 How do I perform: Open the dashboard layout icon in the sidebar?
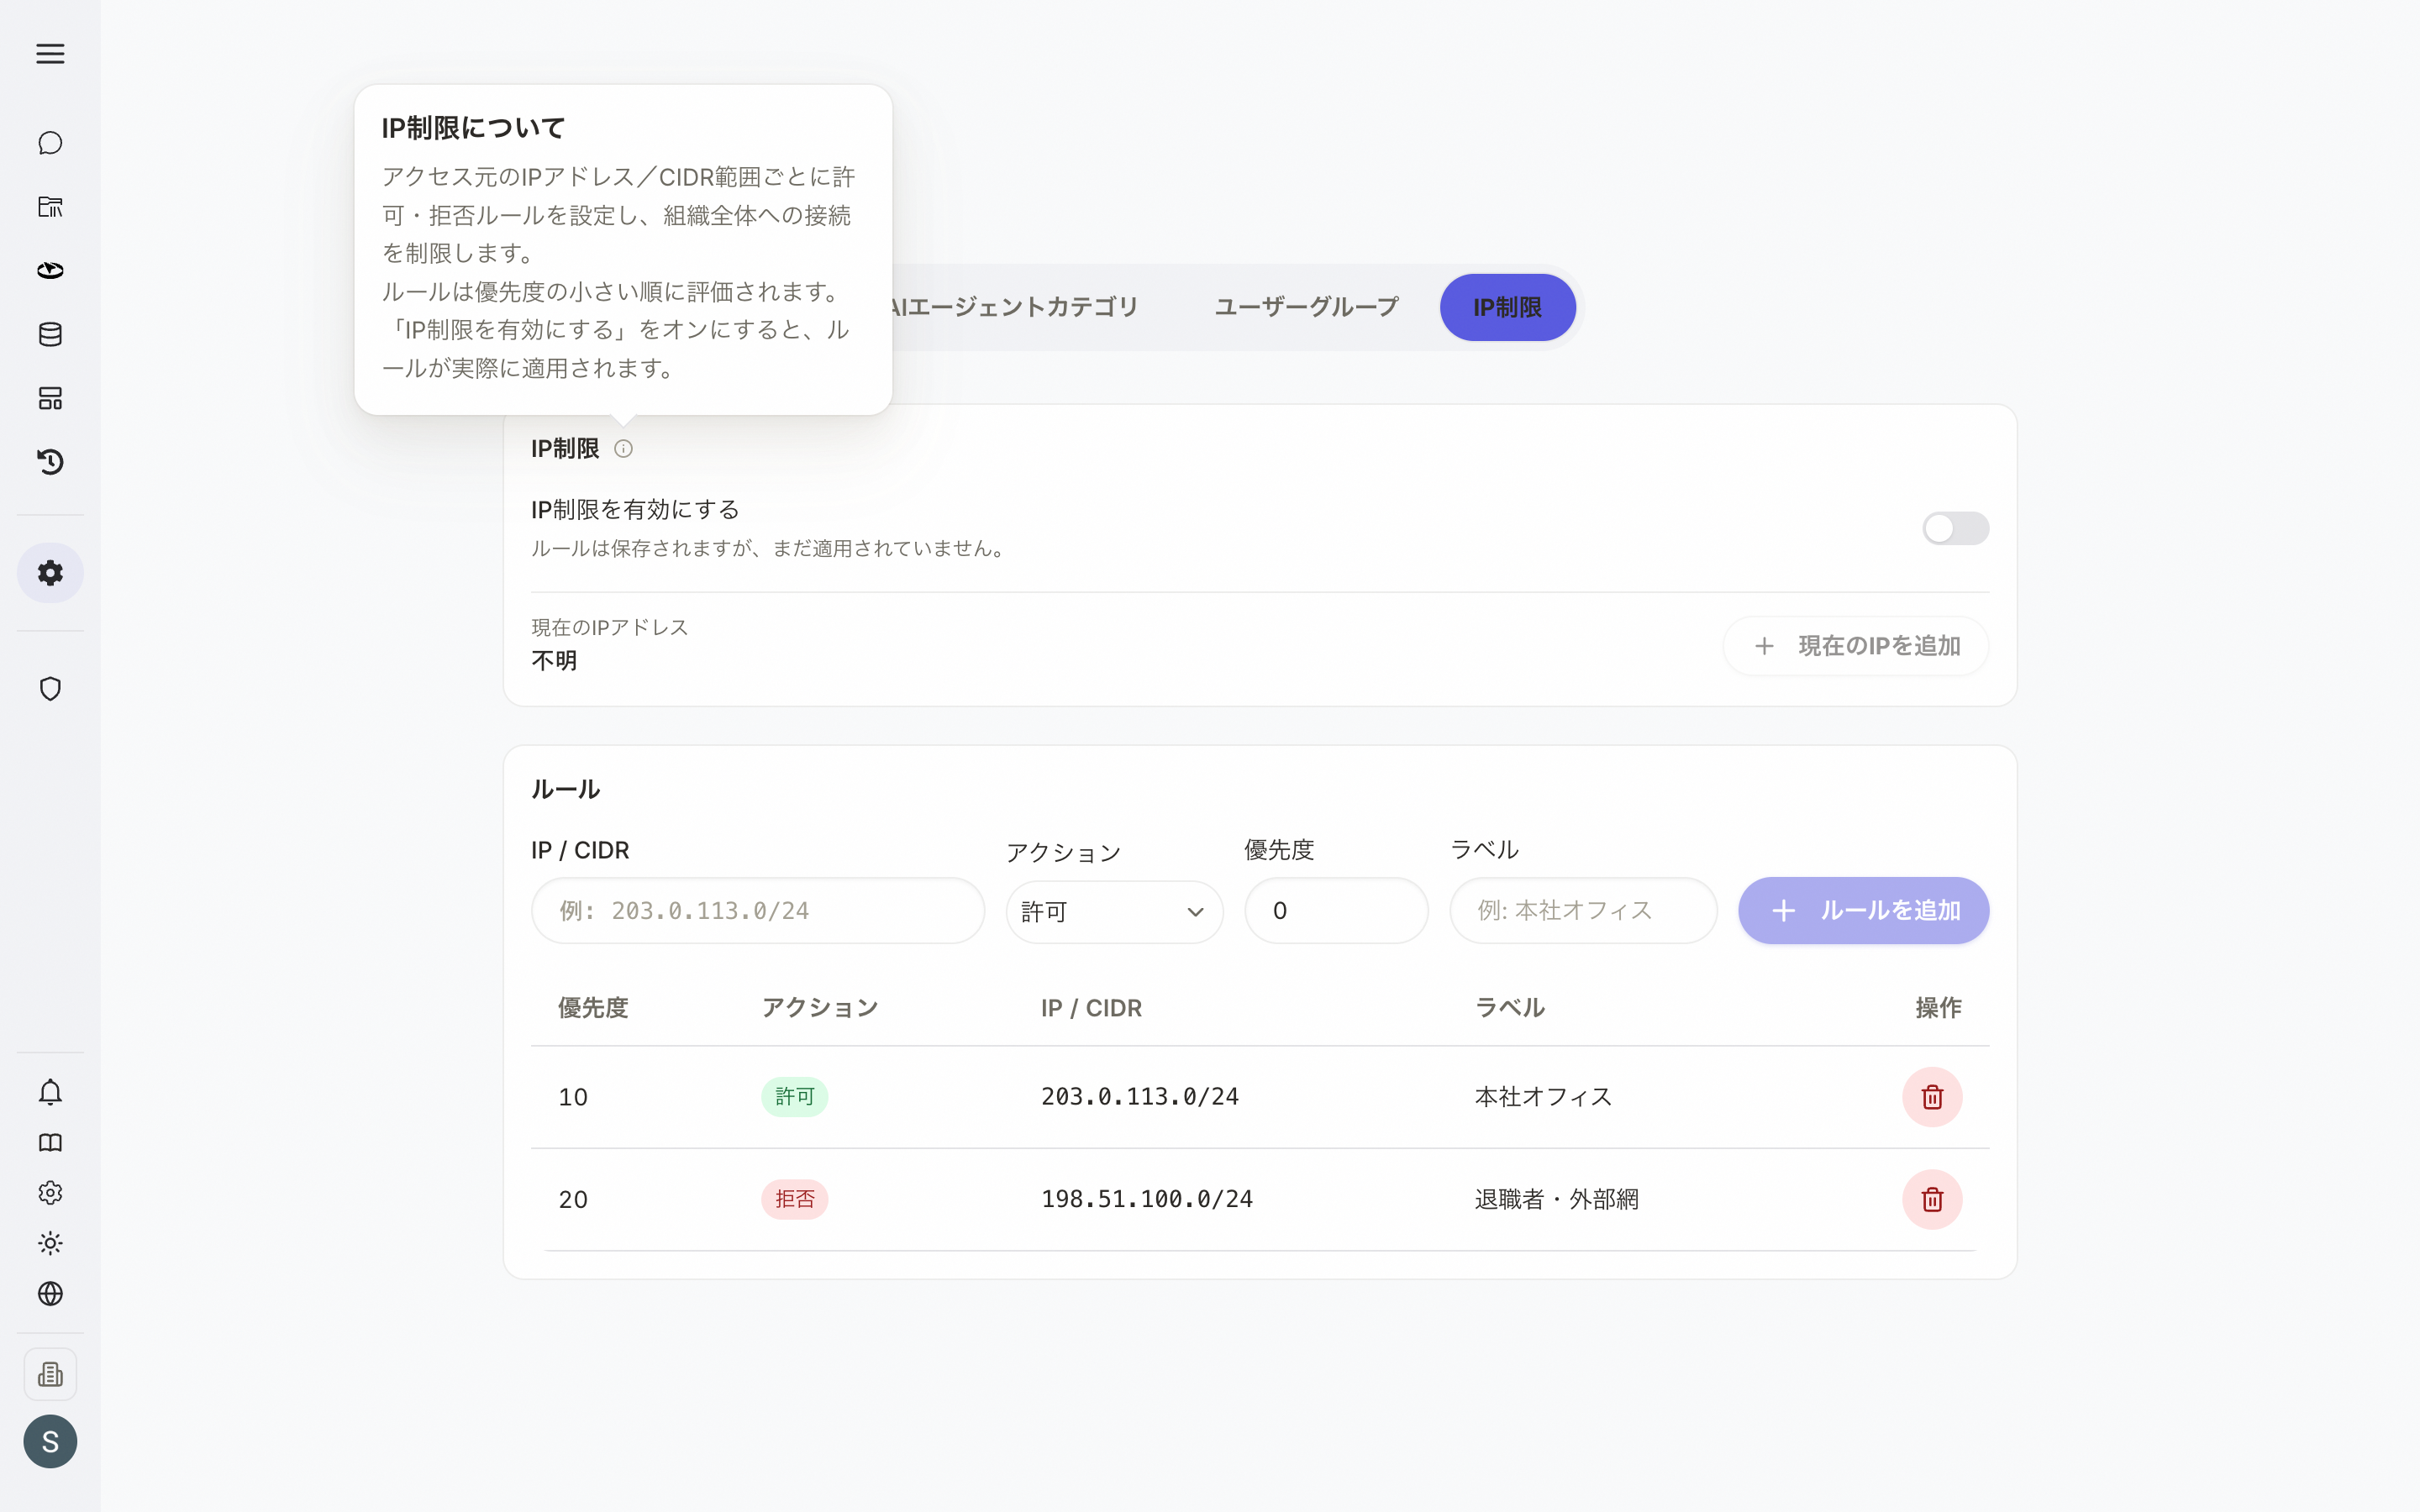[x=50, y=398]
